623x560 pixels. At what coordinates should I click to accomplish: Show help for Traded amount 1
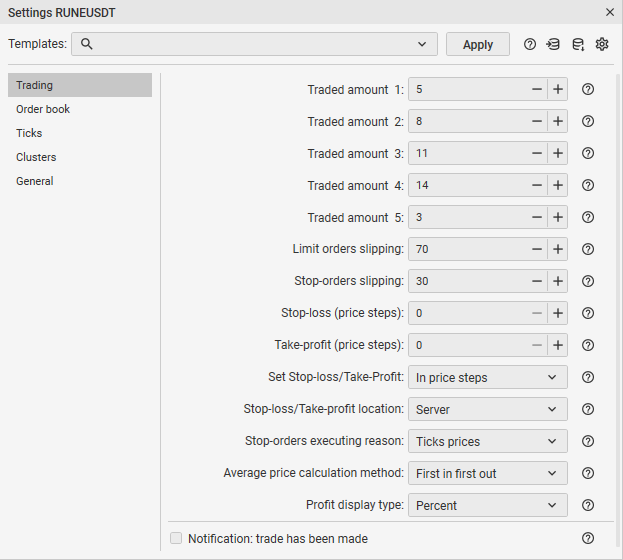(588, 89)
